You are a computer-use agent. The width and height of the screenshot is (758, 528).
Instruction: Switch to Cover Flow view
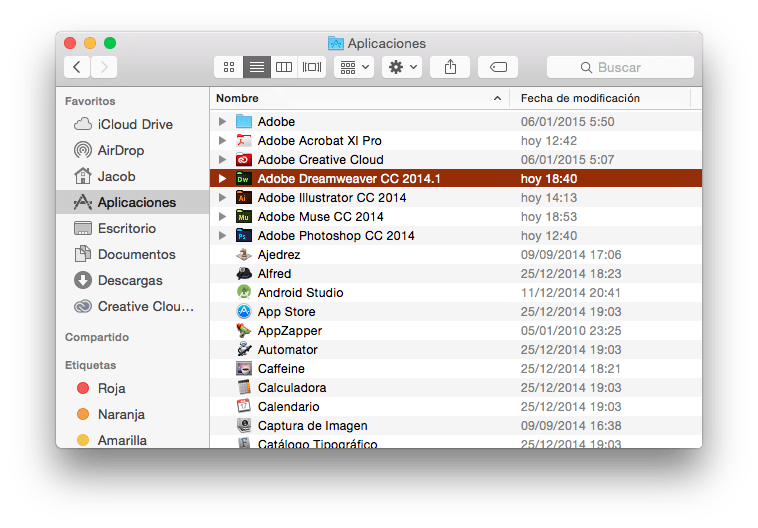pyautogui.click(x=312, y=67)
